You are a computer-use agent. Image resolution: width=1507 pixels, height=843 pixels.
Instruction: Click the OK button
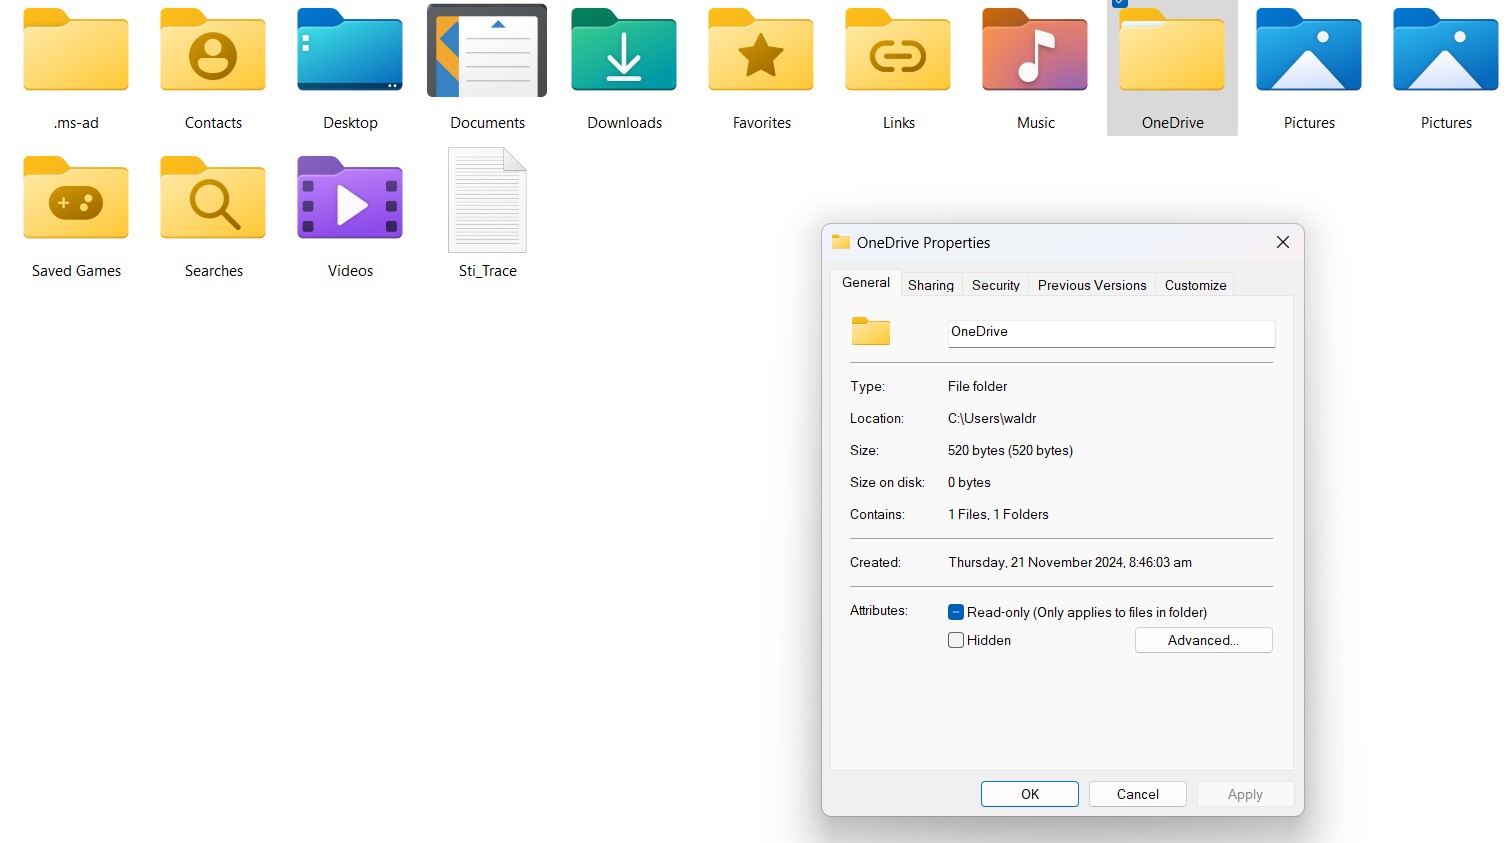coord(1030,794)
